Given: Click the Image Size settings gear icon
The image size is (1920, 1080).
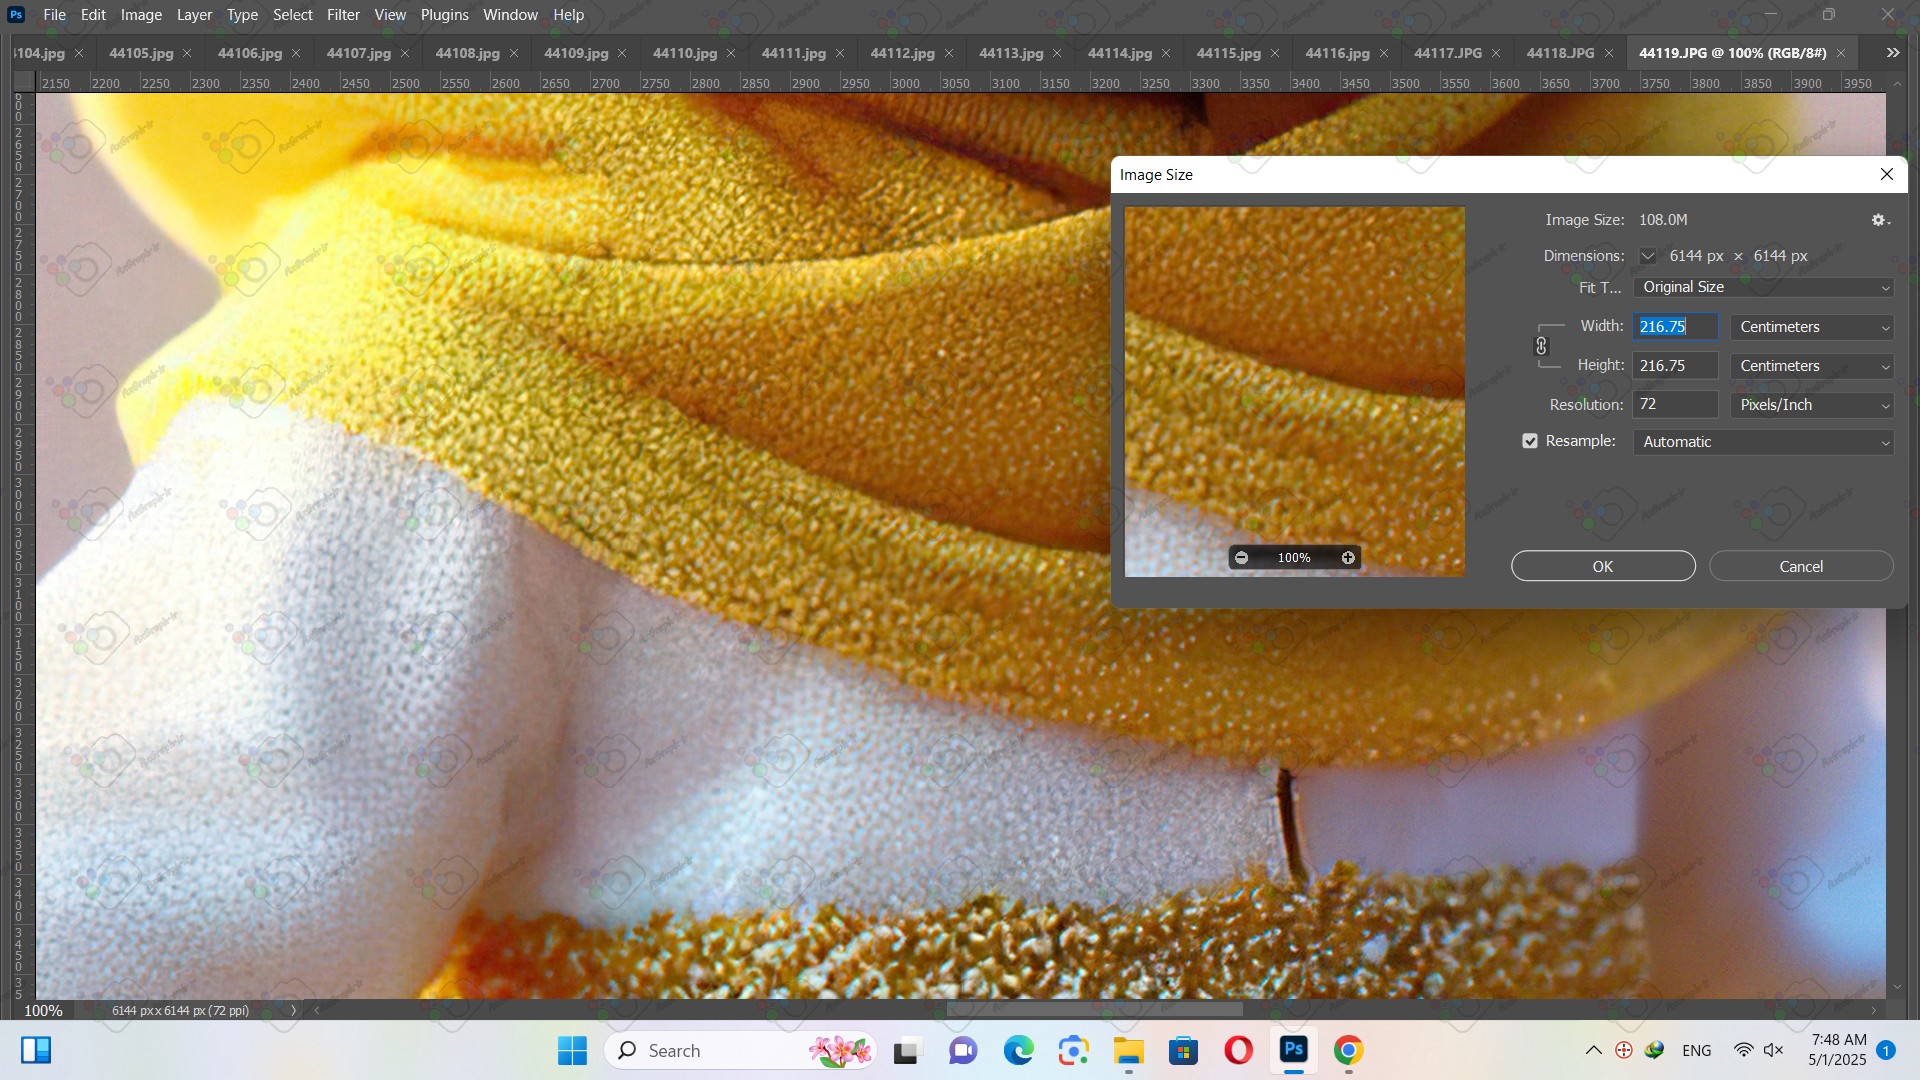Looking at the screenshot, I should (x=1879, y=220).
